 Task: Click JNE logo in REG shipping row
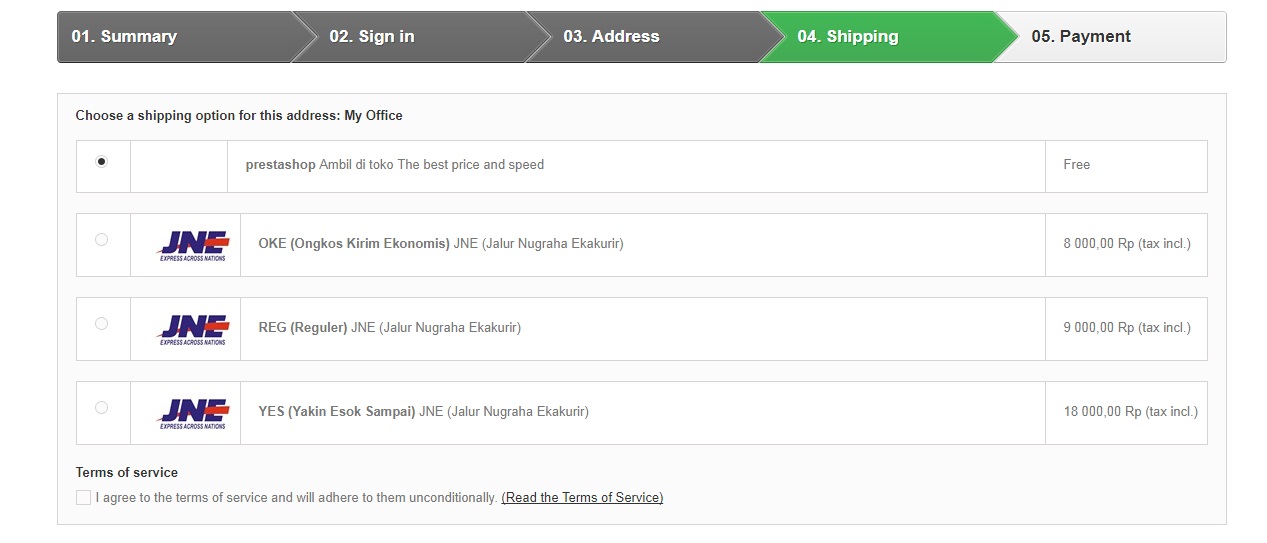(194, 329)
